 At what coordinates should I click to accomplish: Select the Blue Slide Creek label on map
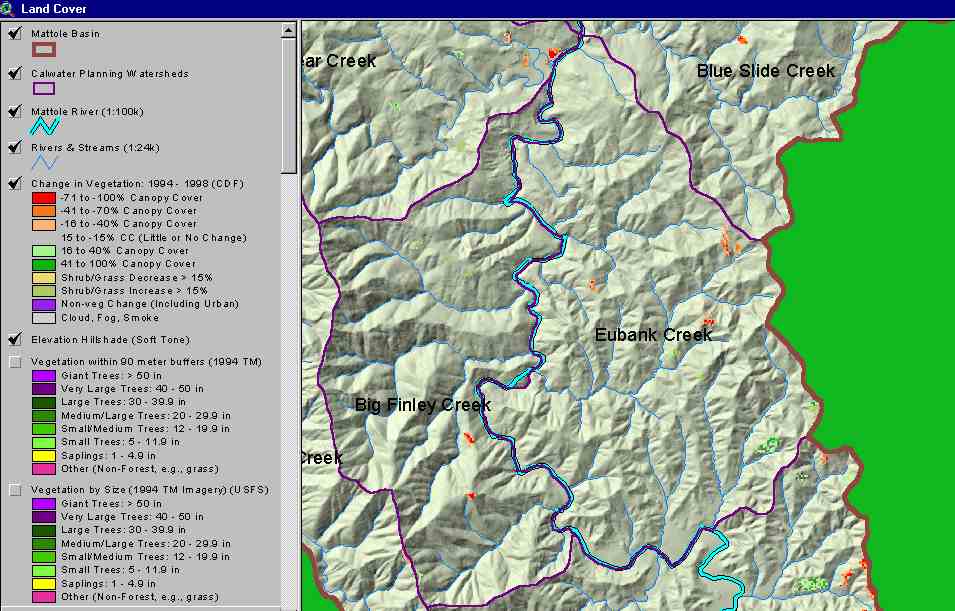tap(765, 71)
